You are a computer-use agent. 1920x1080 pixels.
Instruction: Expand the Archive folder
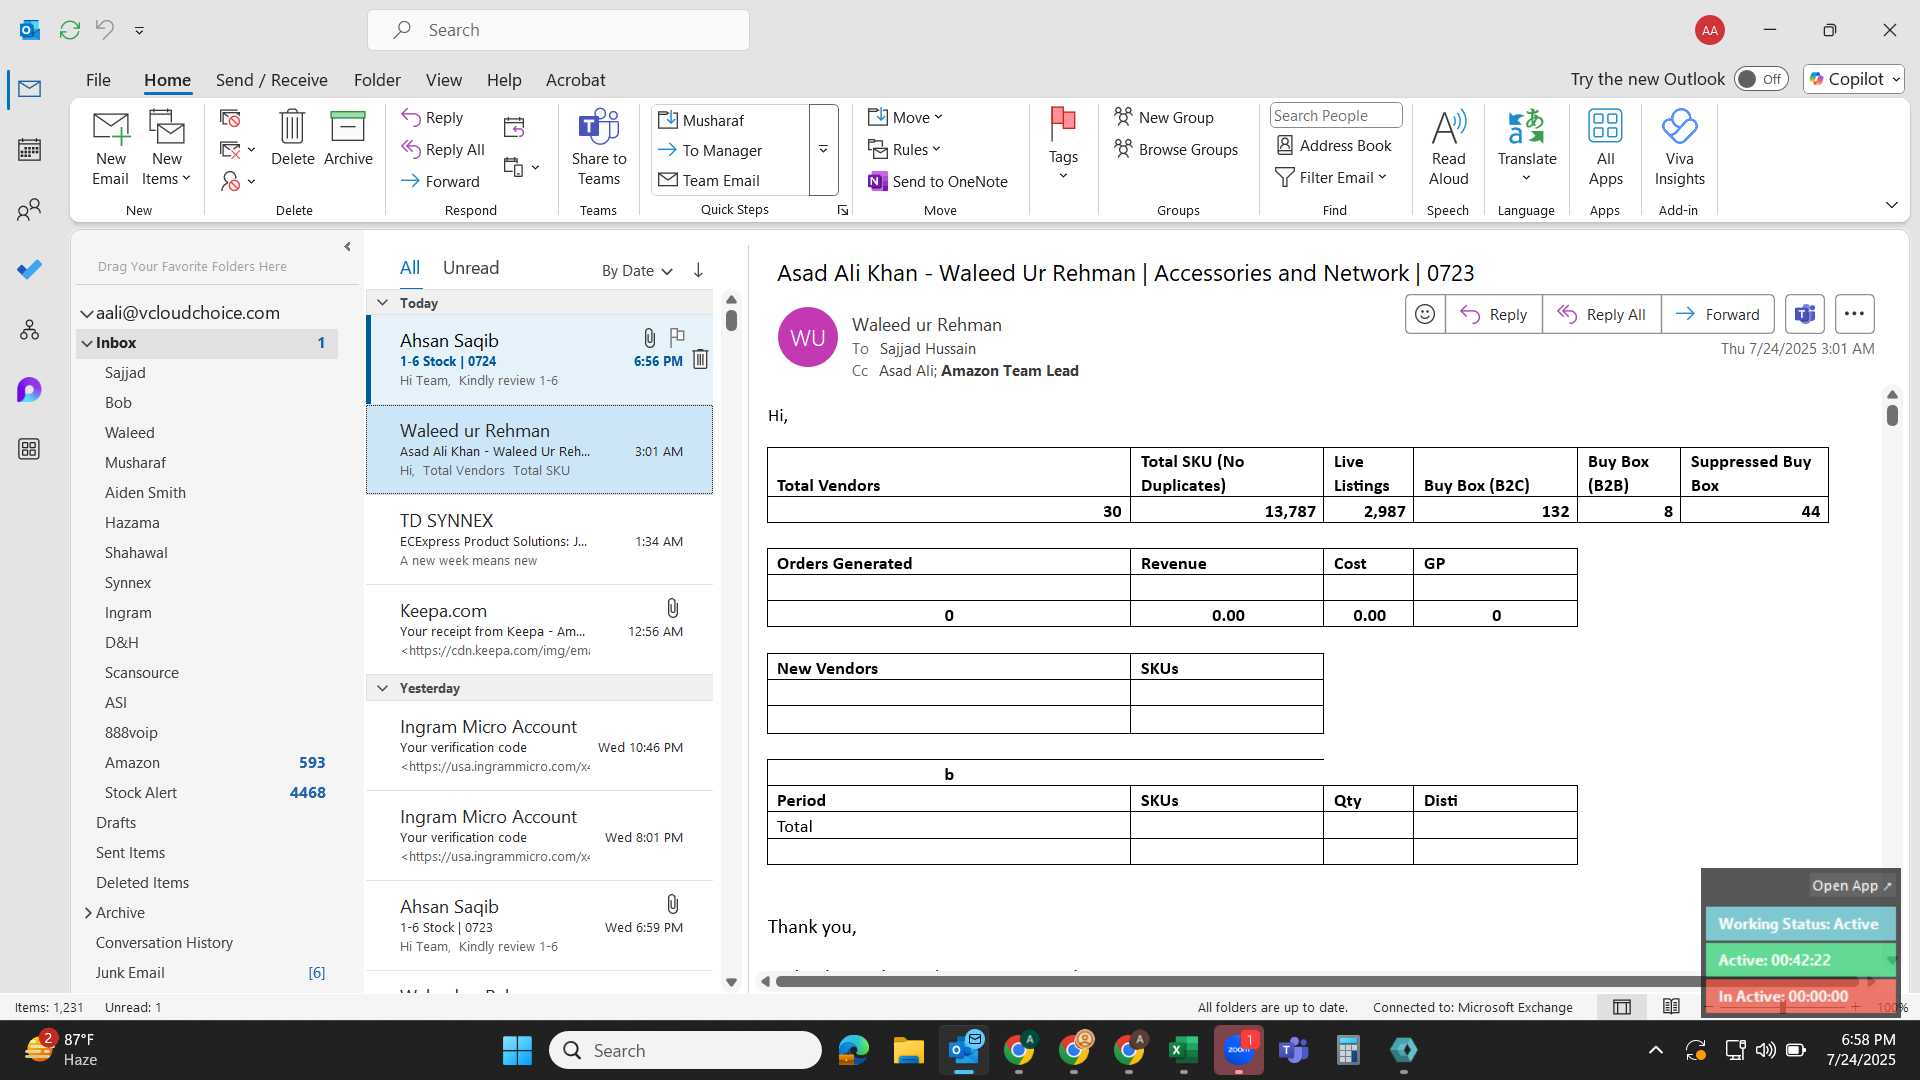(87, 912)
